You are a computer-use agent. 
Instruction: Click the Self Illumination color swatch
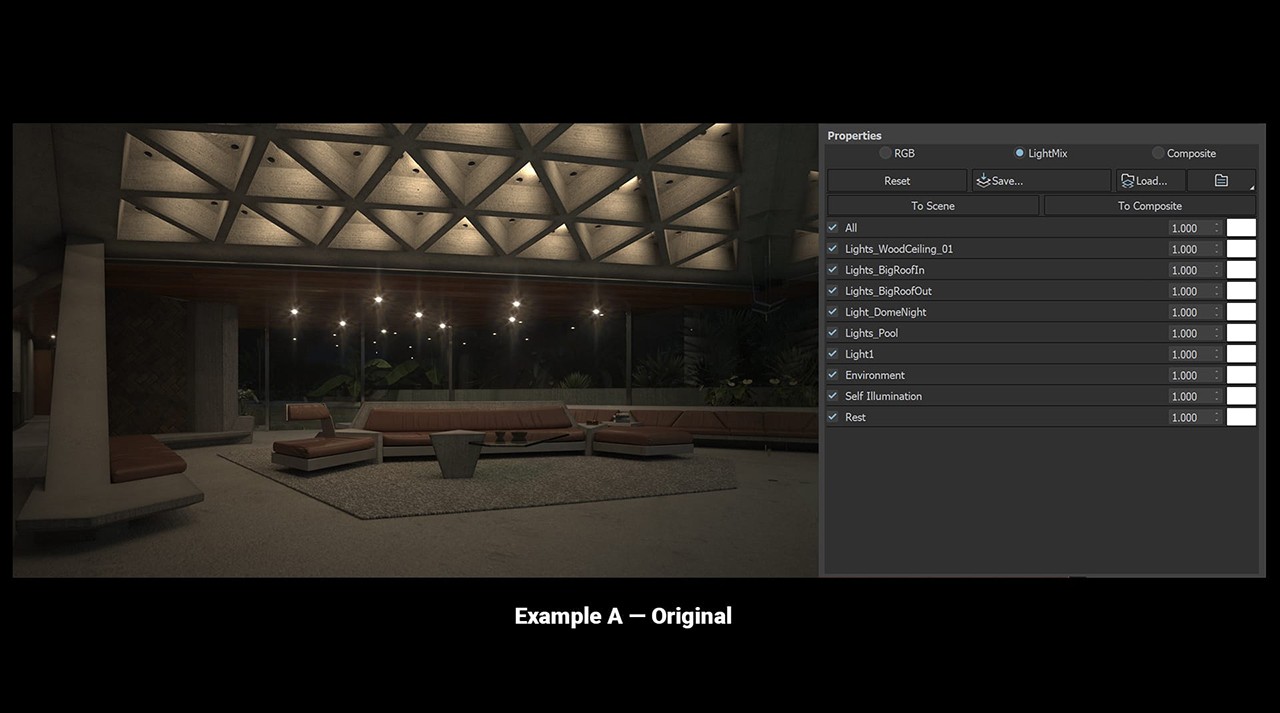pyautogui.click(x=1241, y=396)
